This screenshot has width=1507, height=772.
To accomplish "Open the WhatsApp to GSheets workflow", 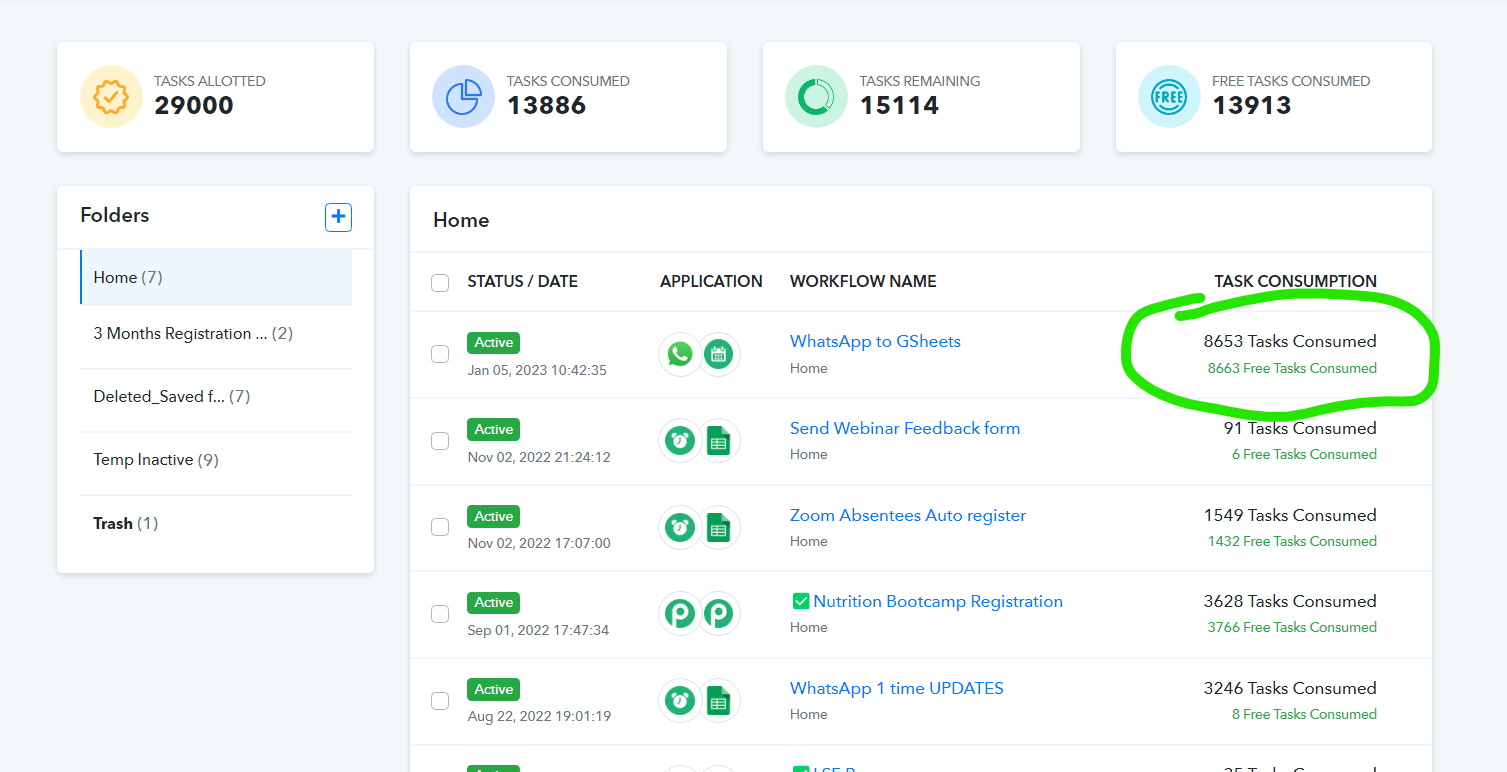I will point(875,341).
